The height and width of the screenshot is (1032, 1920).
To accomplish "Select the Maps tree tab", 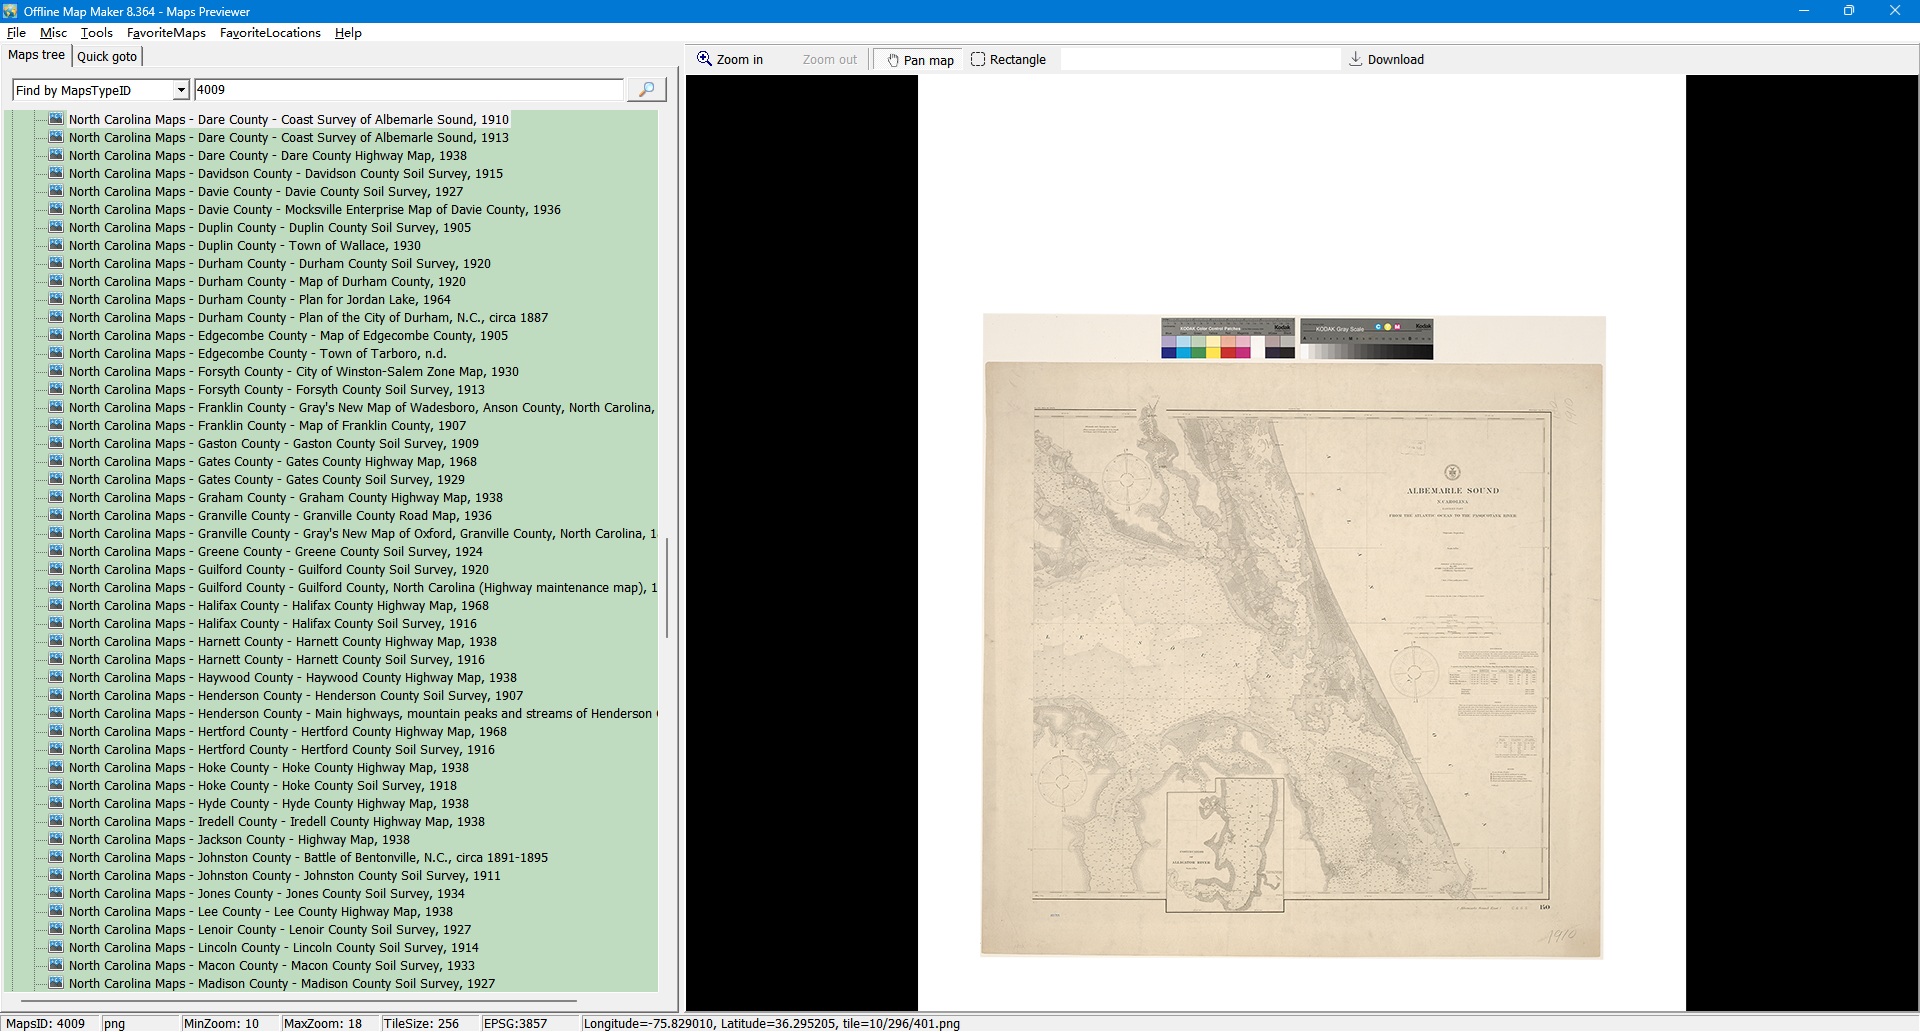I will (36, 55).
